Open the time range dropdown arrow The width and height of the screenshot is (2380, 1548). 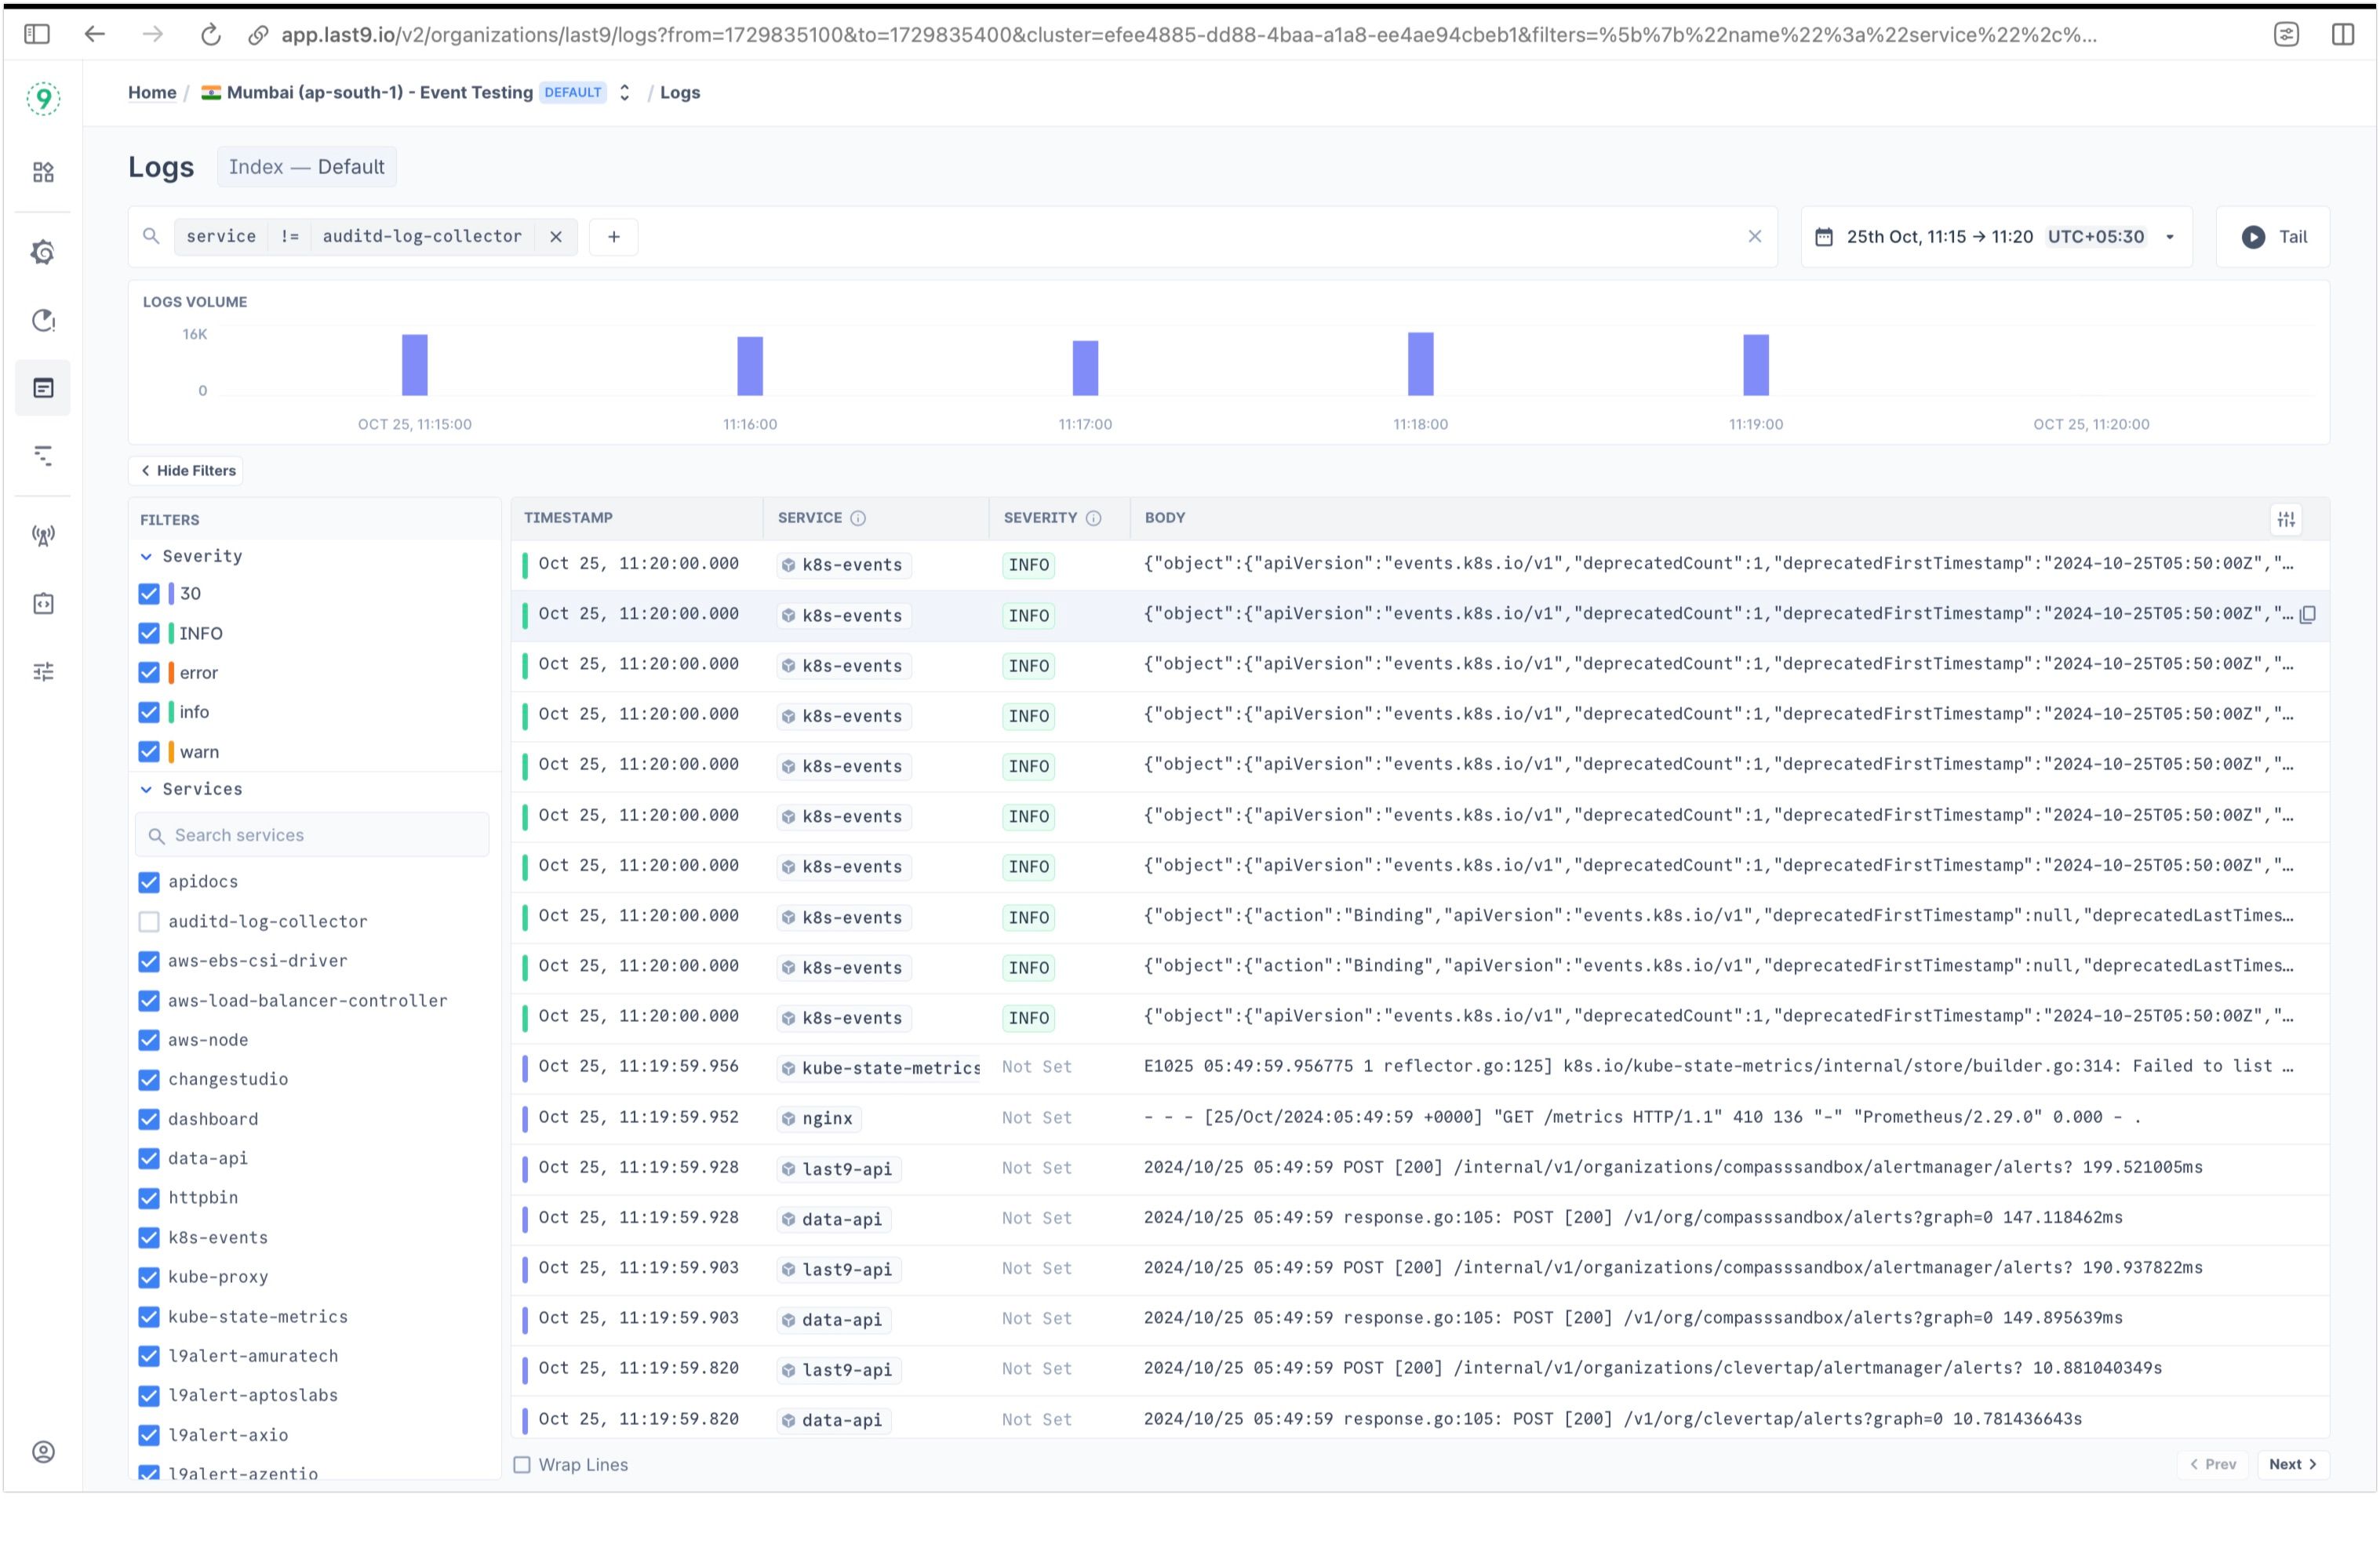(x=2170, y=237)
